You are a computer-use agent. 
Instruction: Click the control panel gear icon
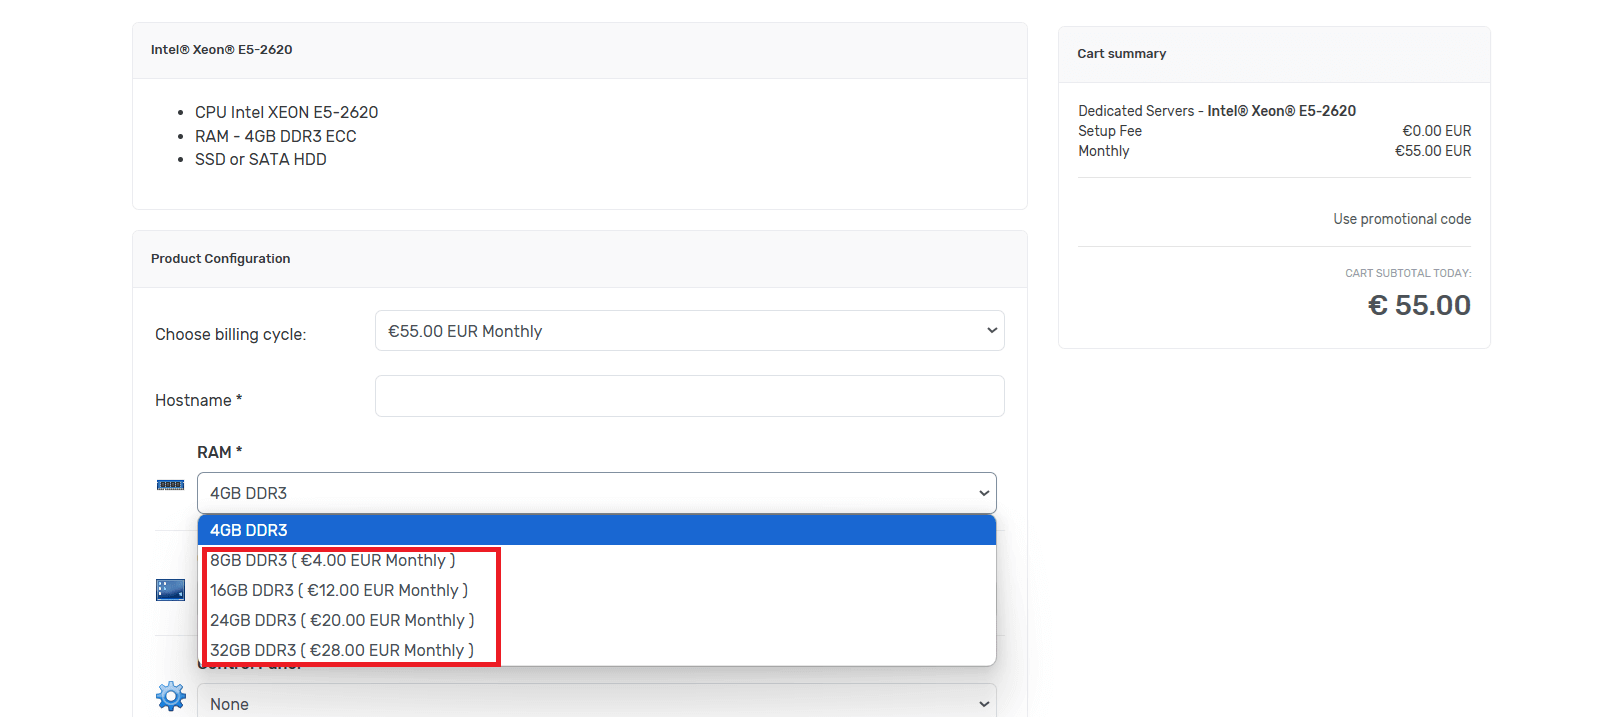tap(171, 696)
